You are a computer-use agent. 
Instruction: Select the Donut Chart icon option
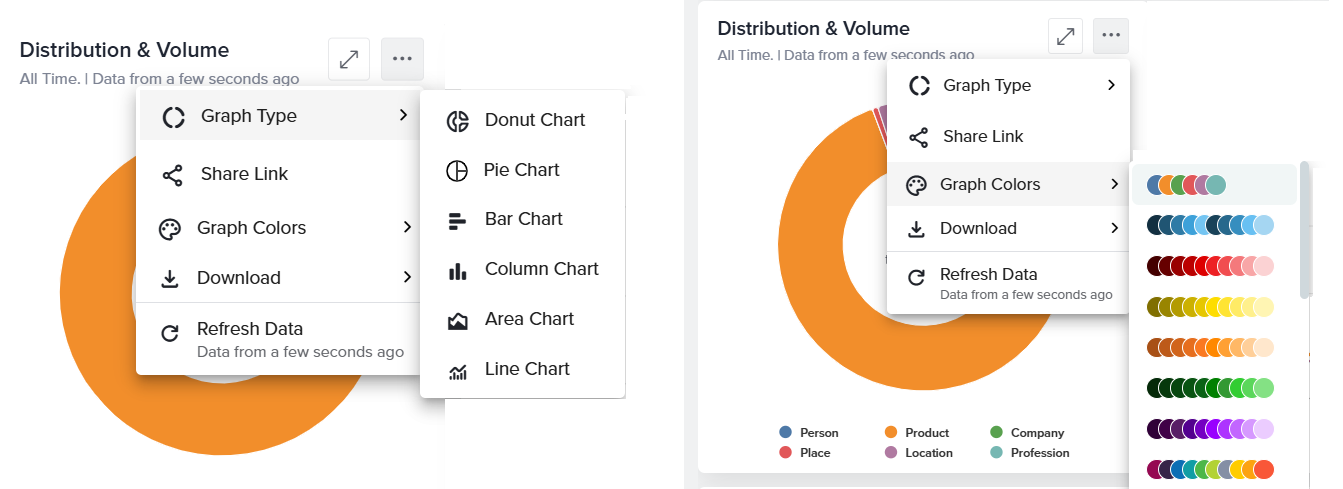coord(458,121)
